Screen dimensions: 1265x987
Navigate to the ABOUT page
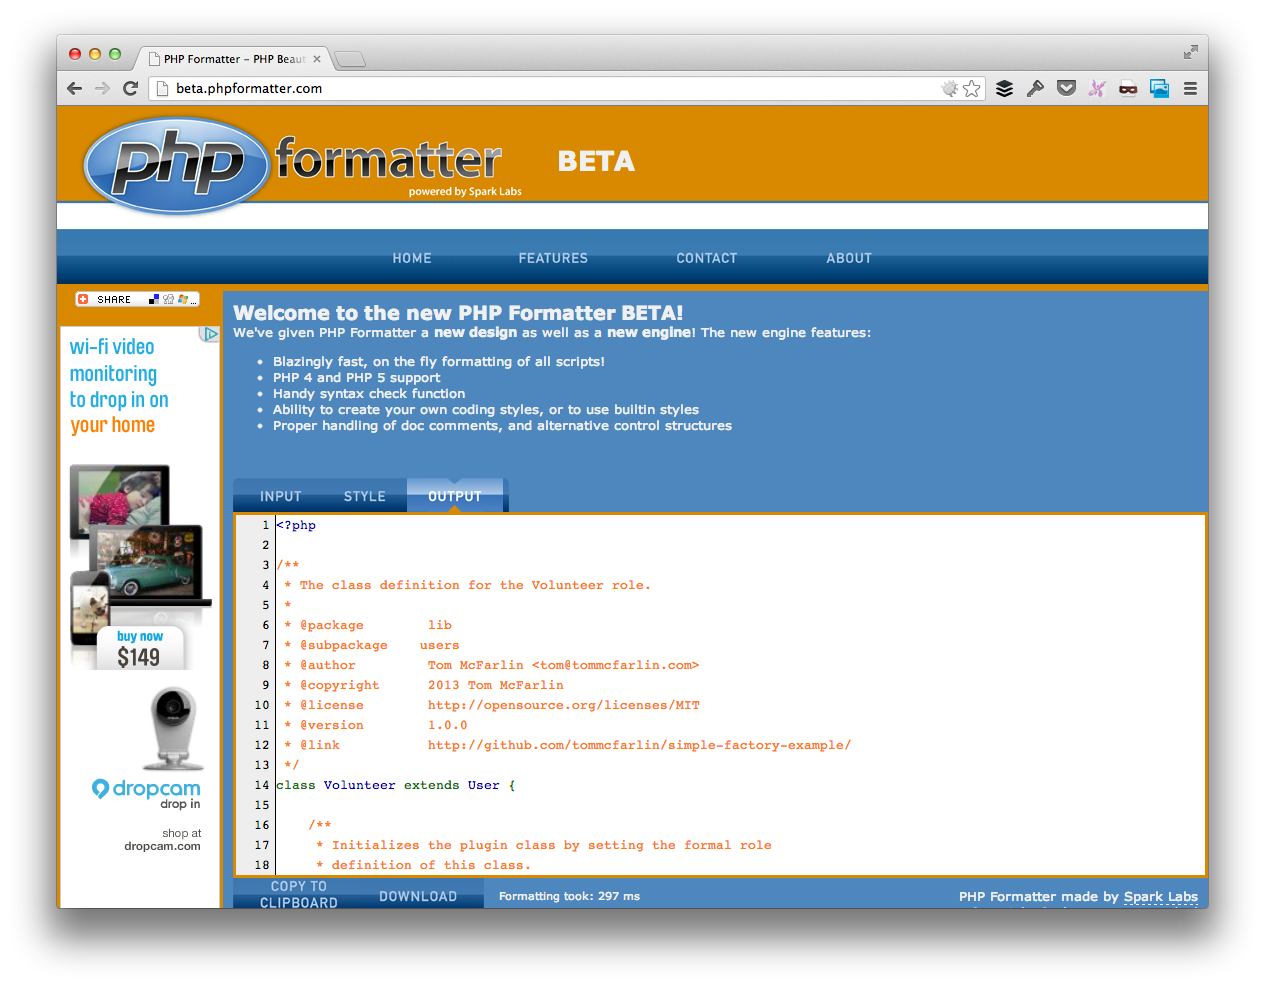point(849,258)
